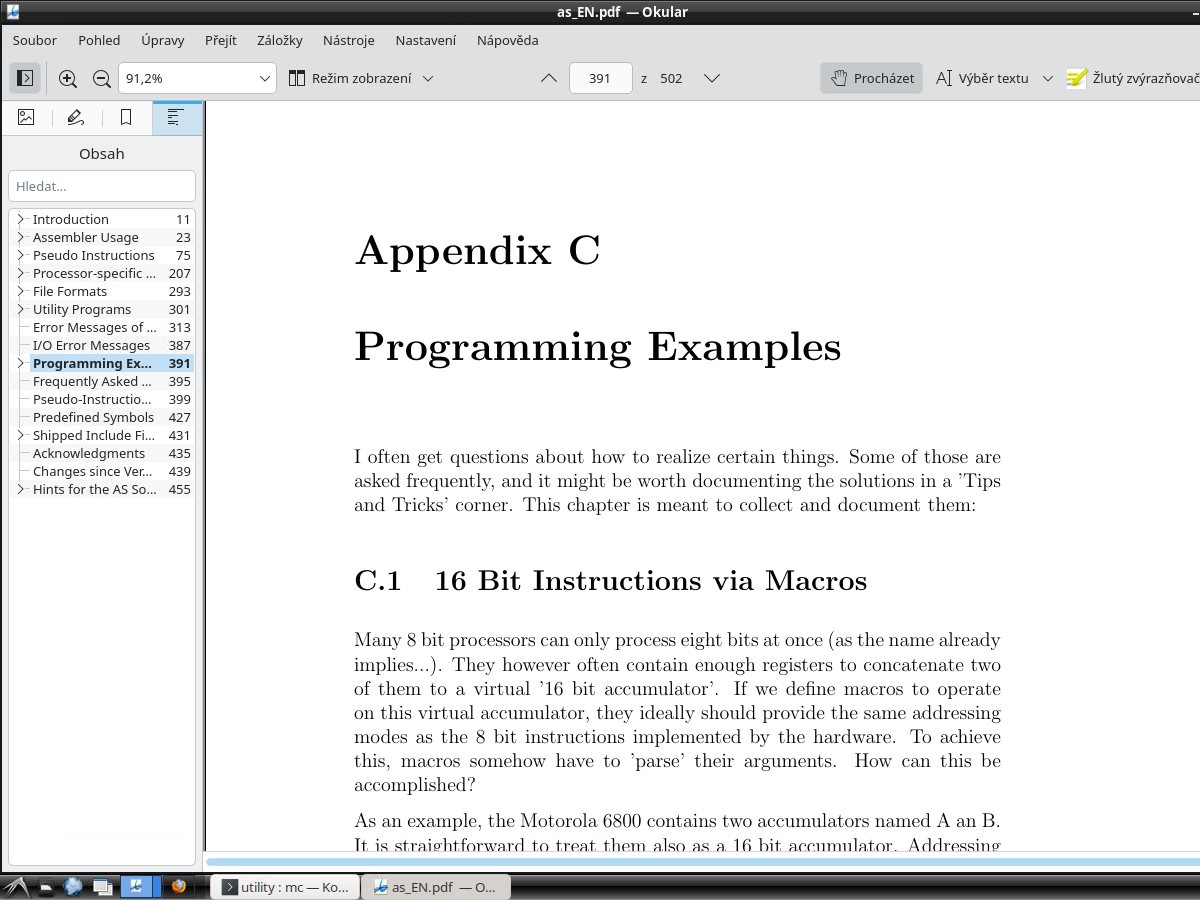Activate the Procházet browse tool

[x=872, y=78]
